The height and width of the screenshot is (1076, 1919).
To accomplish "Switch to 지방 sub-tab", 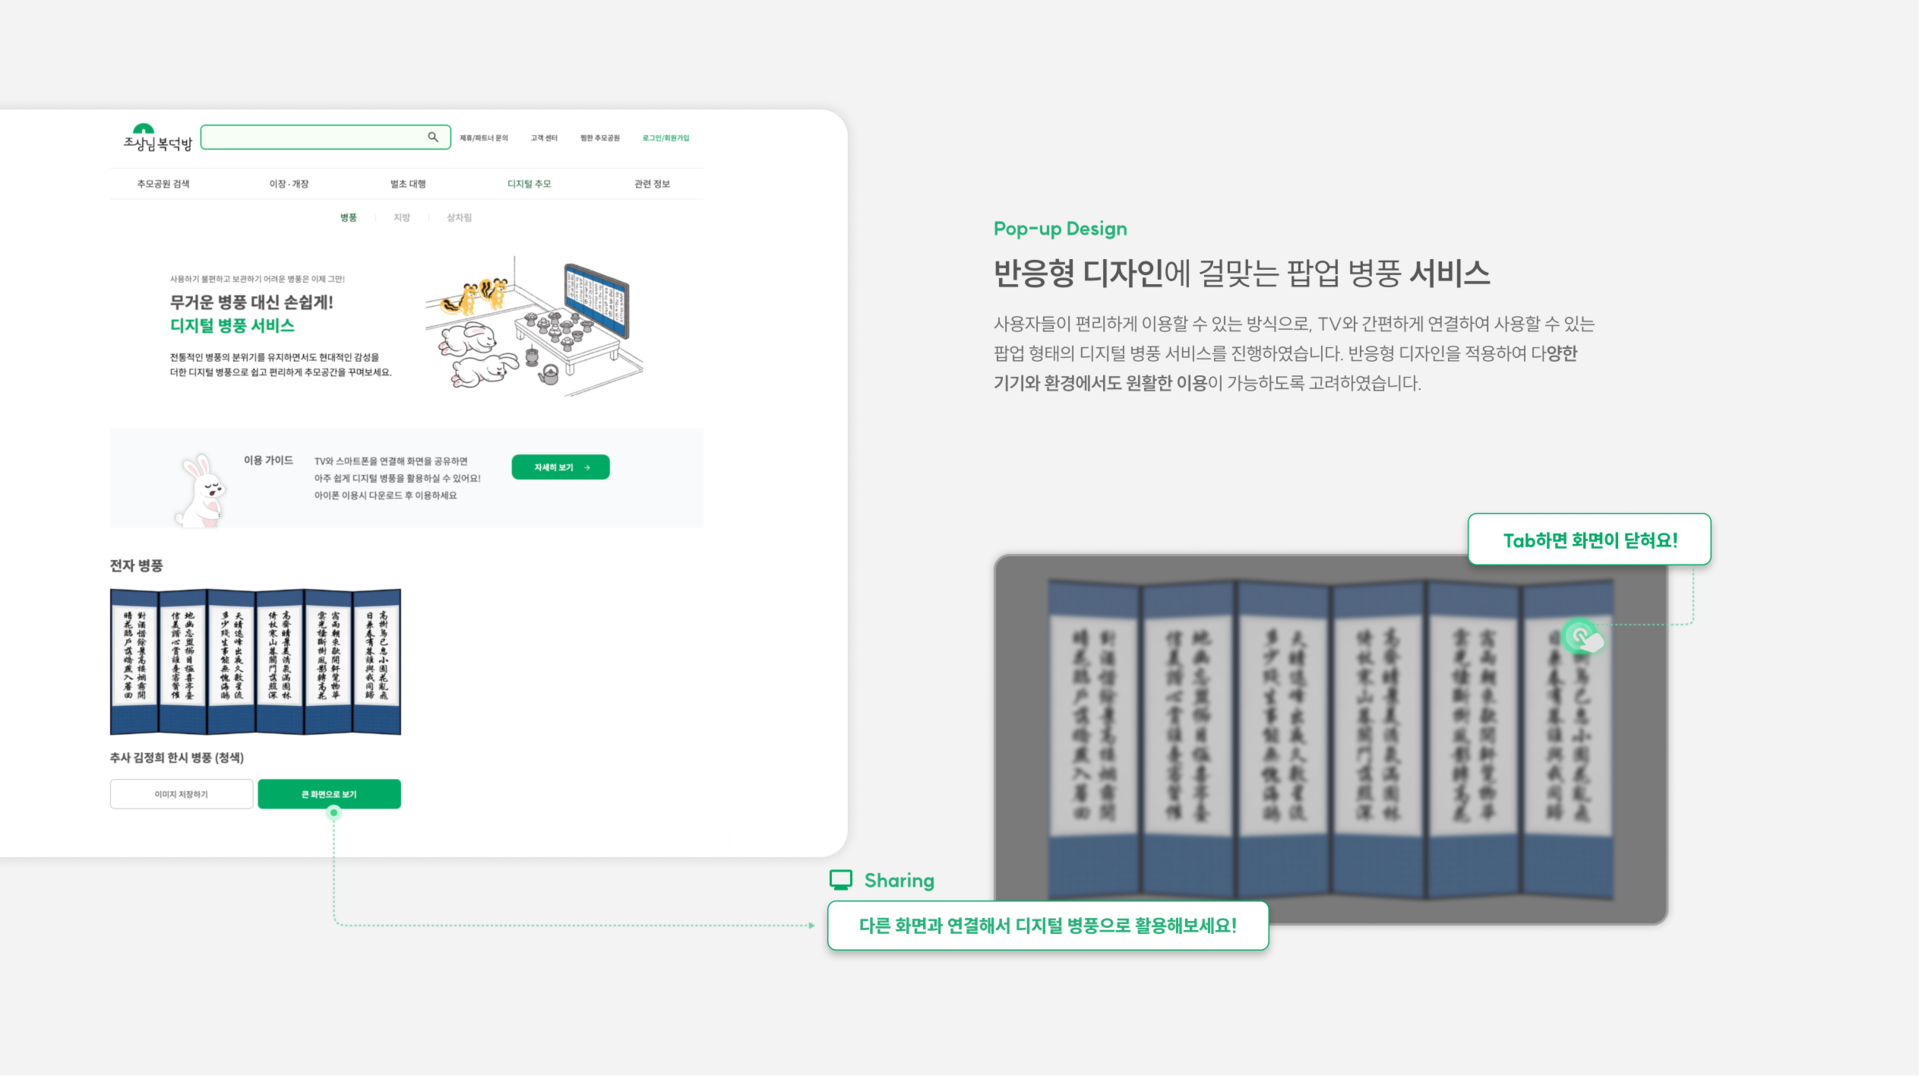I will (401, 217).
